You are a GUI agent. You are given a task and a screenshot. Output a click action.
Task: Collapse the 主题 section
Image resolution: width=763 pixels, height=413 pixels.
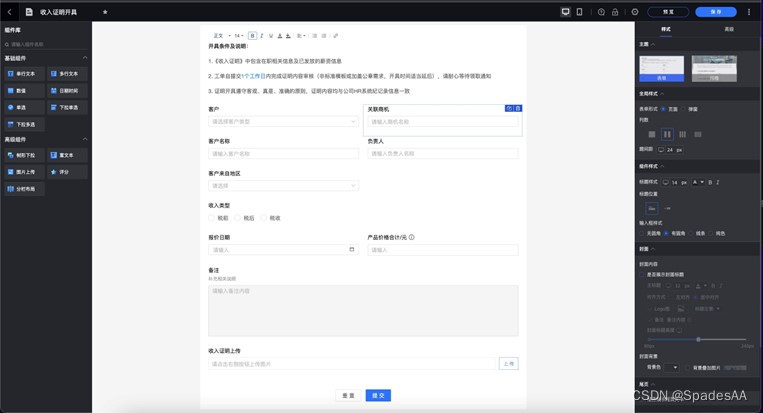tap(653, 44)
